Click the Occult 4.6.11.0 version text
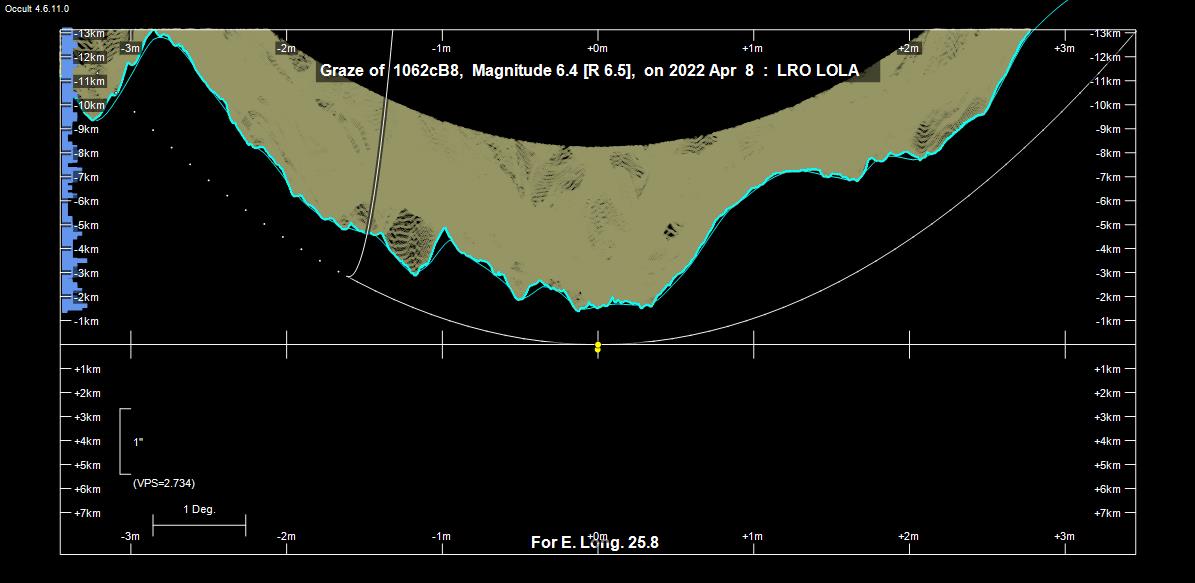Image resolution: width=1195 pixels, height=583 pixels. coord(37,8)
